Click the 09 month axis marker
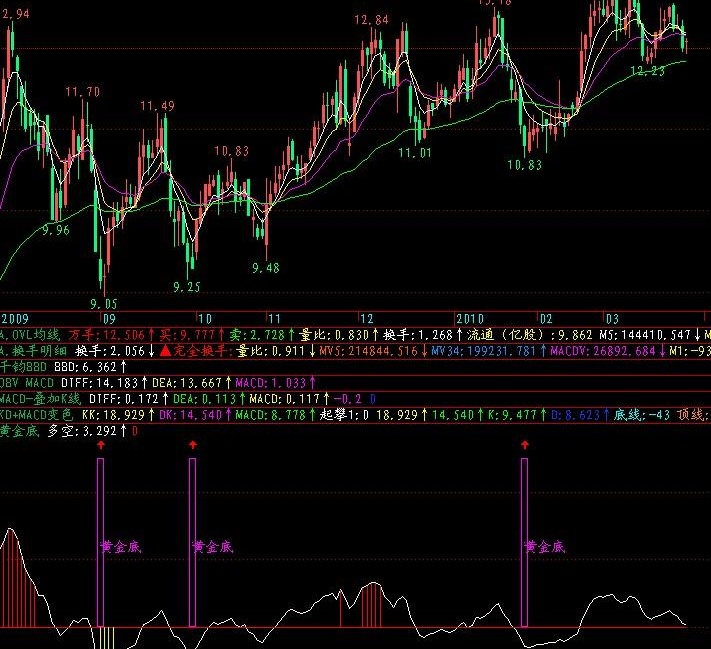Viewport: 711px width, 649px height. tap(109, 319)
